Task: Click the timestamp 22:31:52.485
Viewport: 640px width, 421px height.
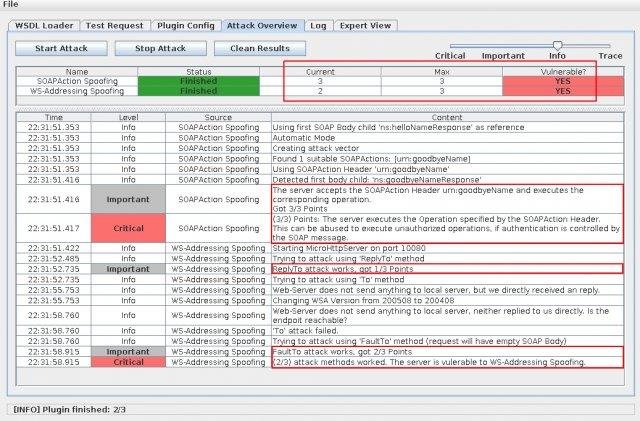Action: coord(54,259)
